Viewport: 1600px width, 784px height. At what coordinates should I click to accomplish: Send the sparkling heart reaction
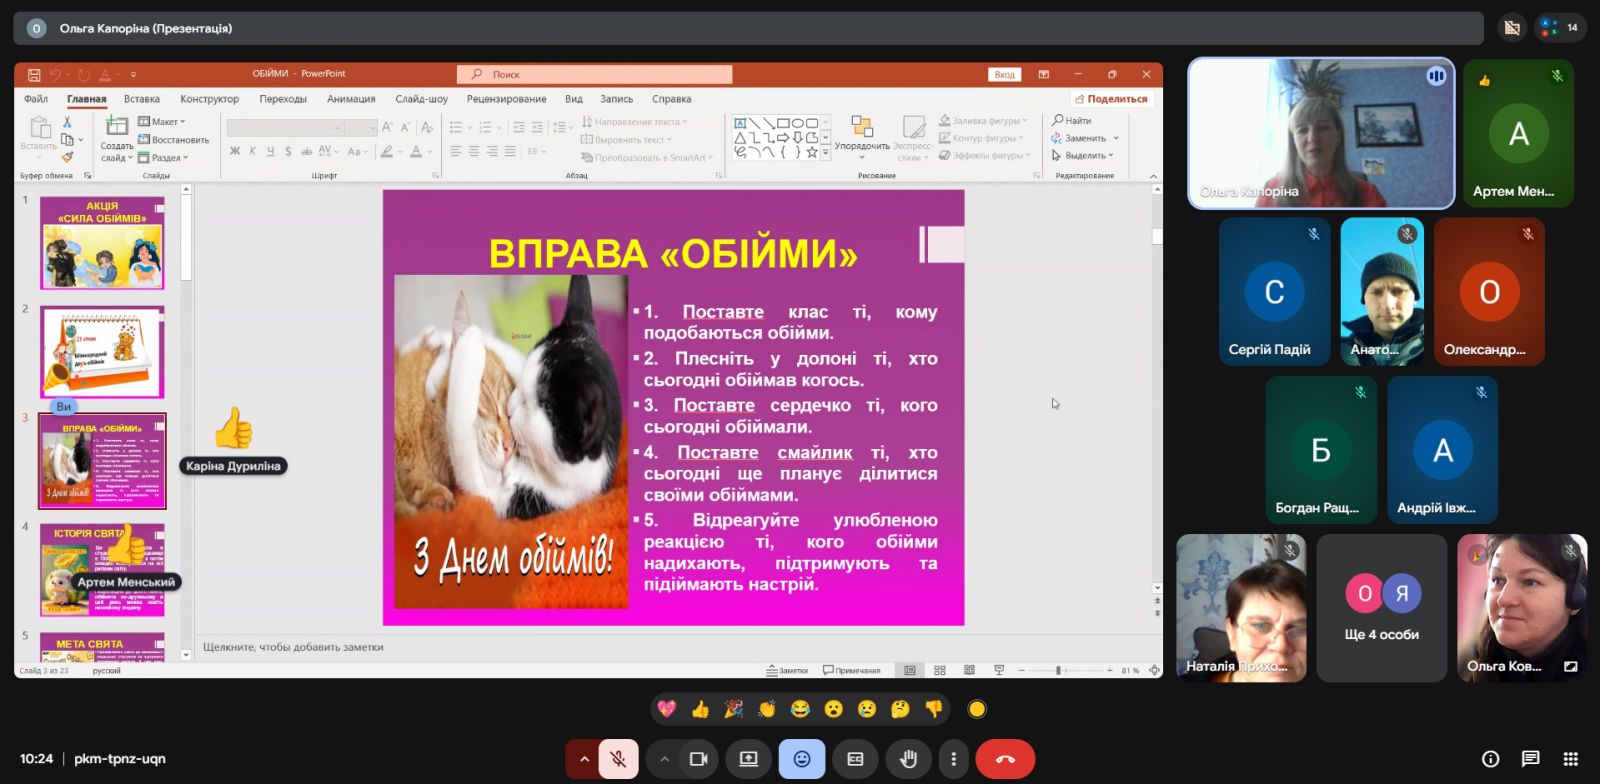[x=667, y=709]
